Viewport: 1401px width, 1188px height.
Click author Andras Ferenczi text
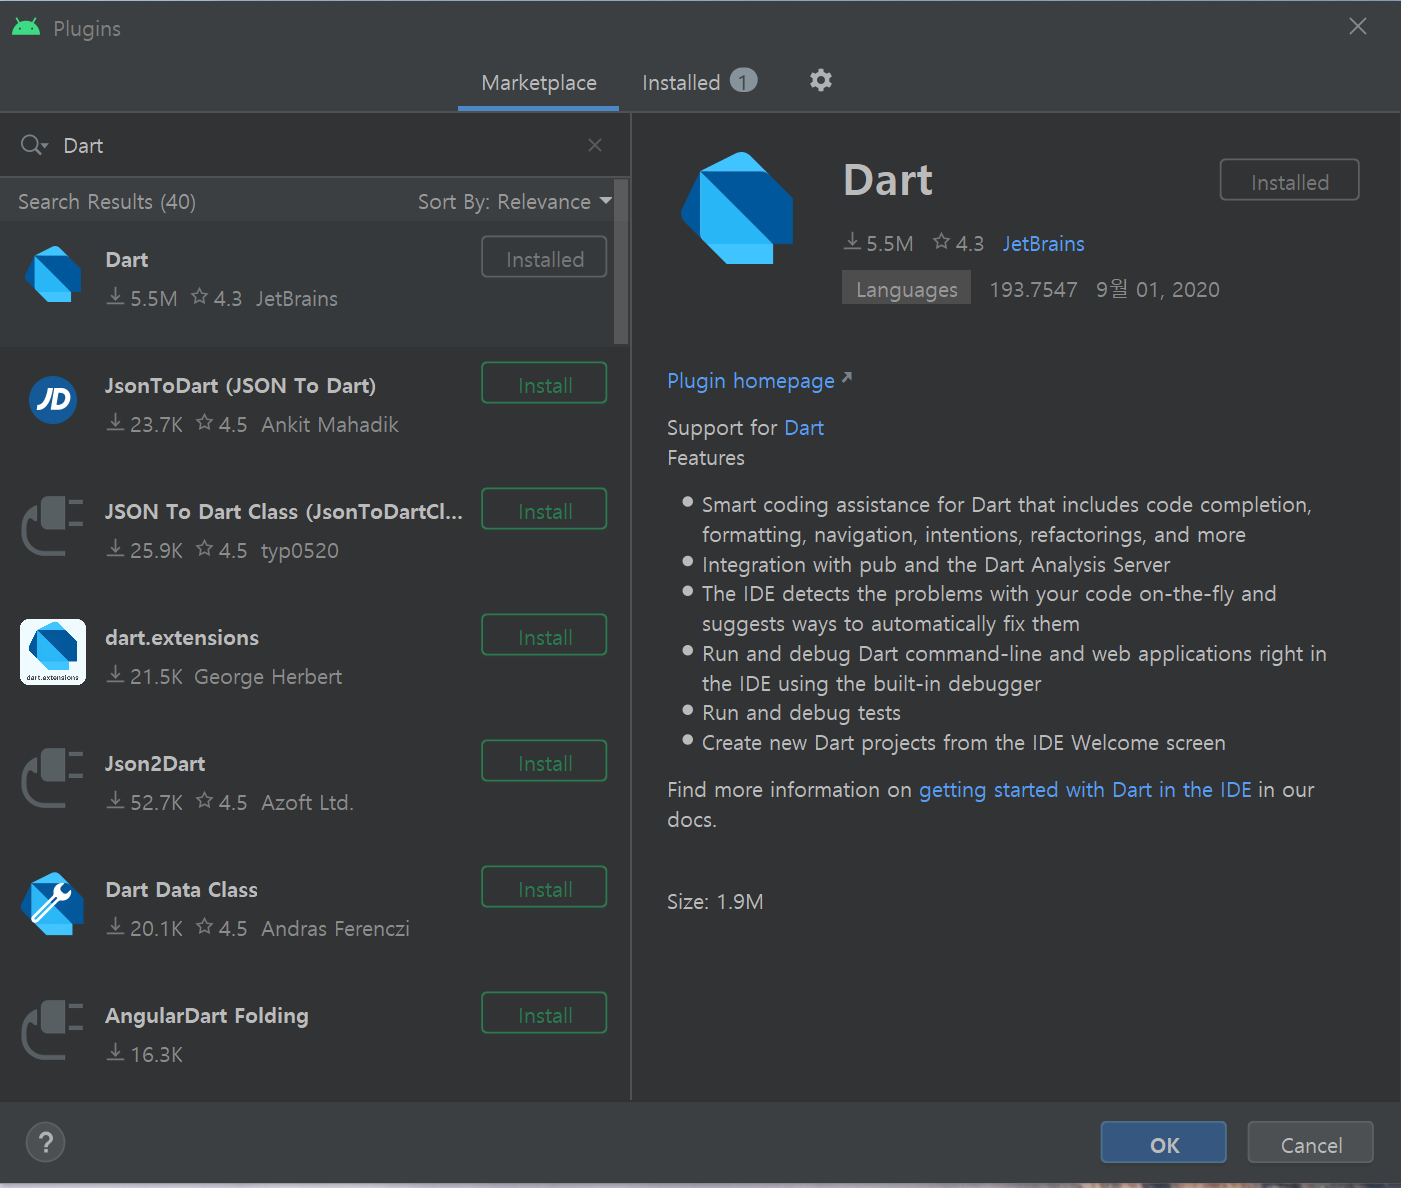point(336,929)
